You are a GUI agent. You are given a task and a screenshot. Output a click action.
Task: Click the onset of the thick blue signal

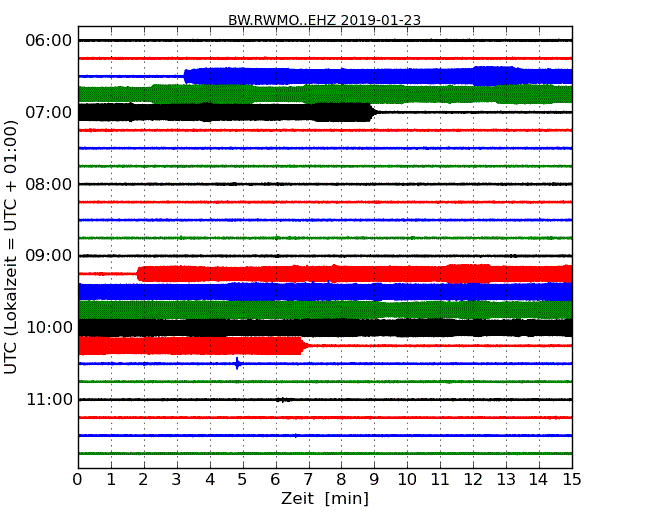[185, 76]
